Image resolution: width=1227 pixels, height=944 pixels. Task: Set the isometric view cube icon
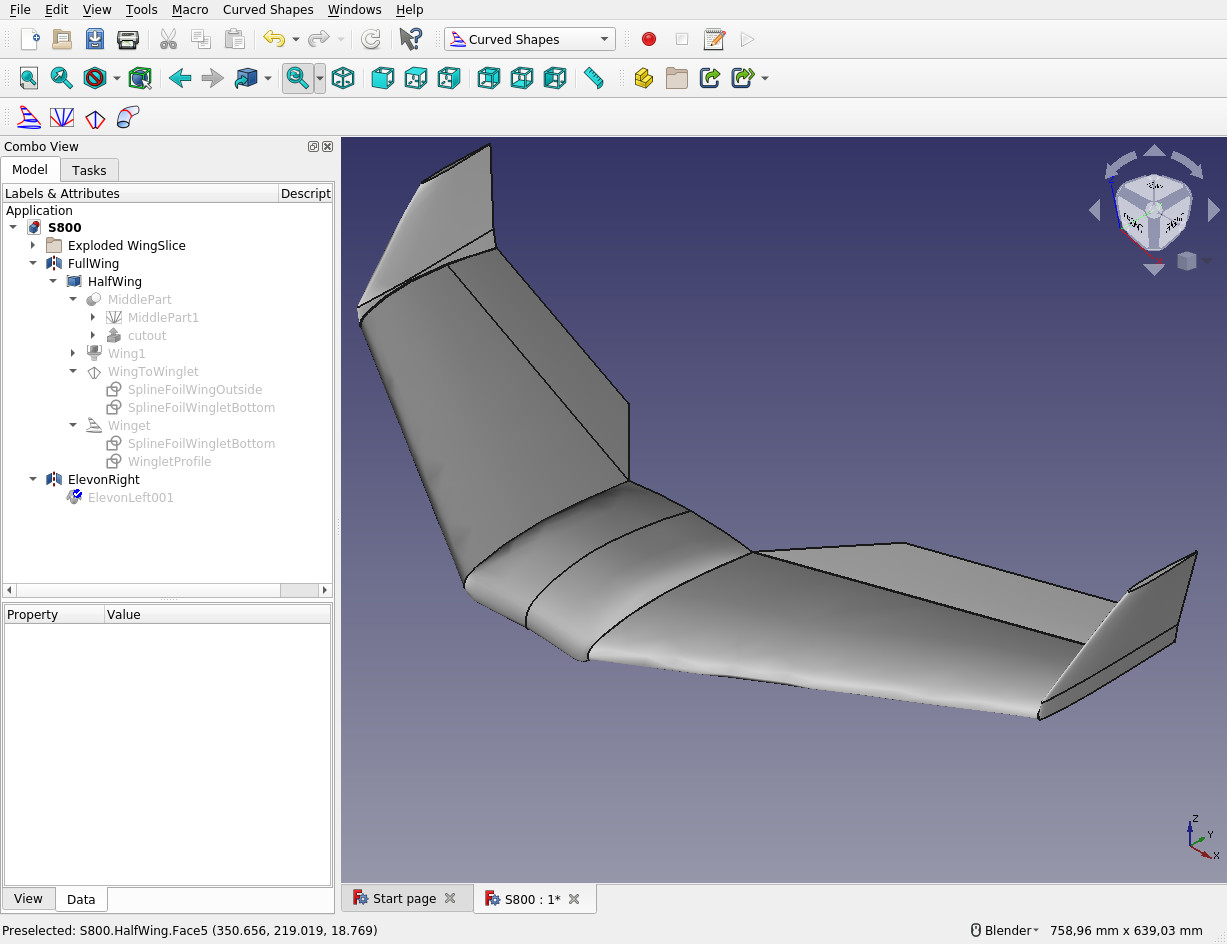(343, 78)
